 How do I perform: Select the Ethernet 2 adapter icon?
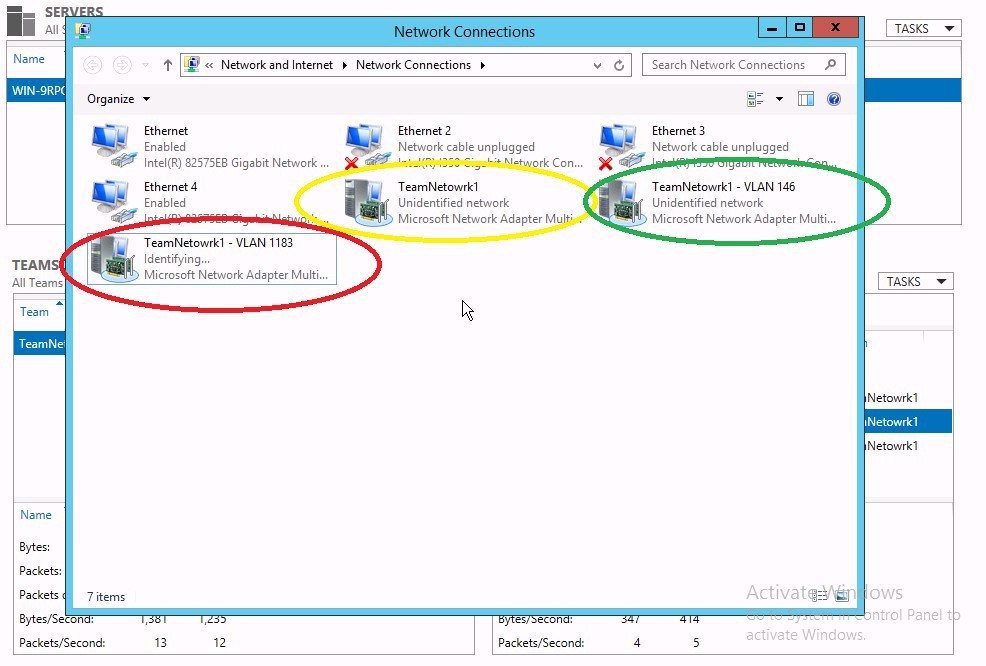[367, 146]
